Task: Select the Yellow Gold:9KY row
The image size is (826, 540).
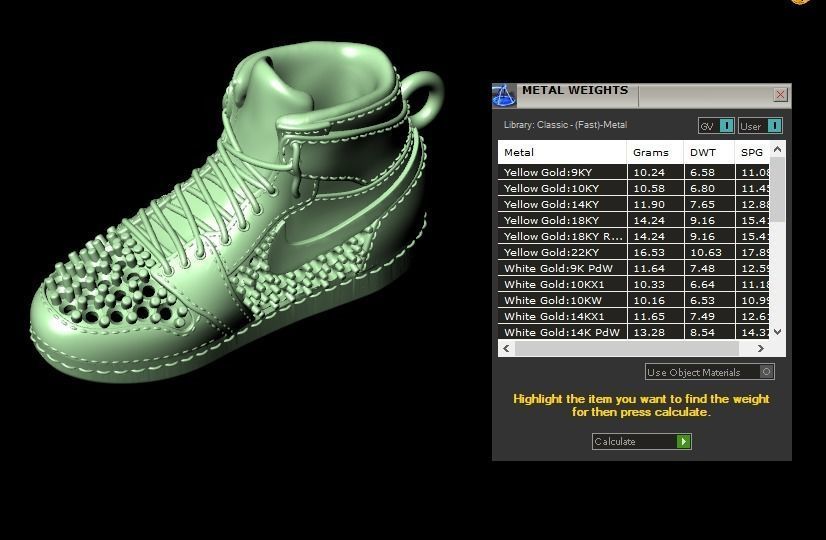Action: [634, 172]
